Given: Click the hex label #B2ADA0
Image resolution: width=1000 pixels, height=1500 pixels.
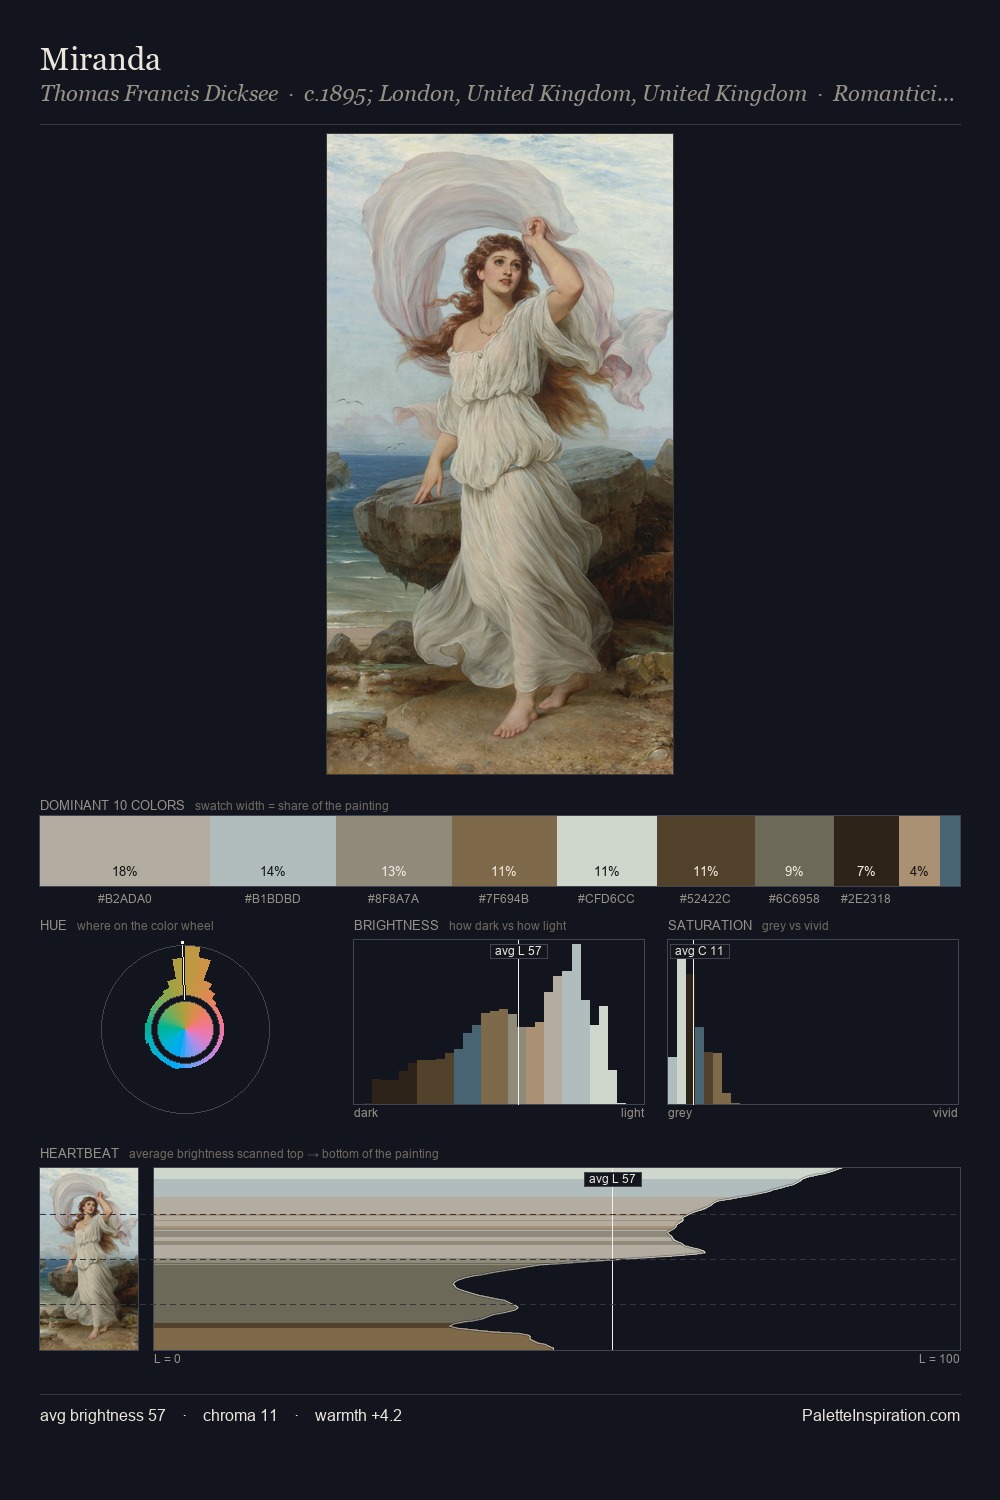Looking at the screenshot, I should [125, 899].
